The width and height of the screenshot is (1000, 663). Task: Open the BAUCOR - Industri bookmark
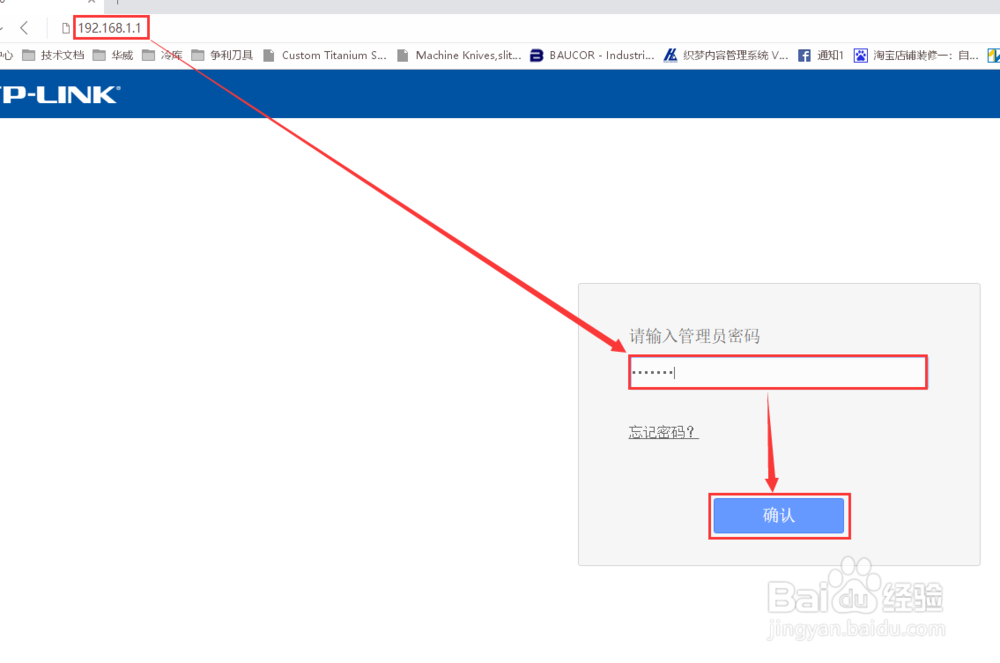(x=594, y=55)
